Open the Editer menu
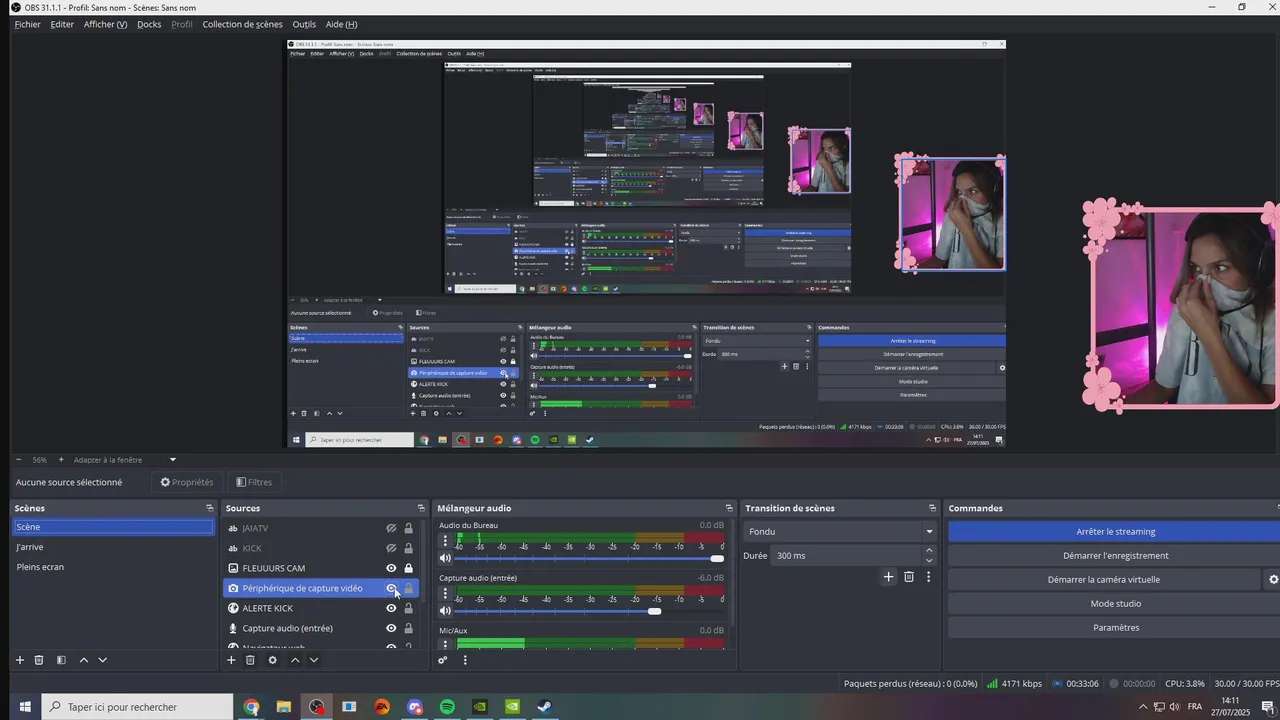This screenshot has height=720, width=1280. (x=62, y=24)
